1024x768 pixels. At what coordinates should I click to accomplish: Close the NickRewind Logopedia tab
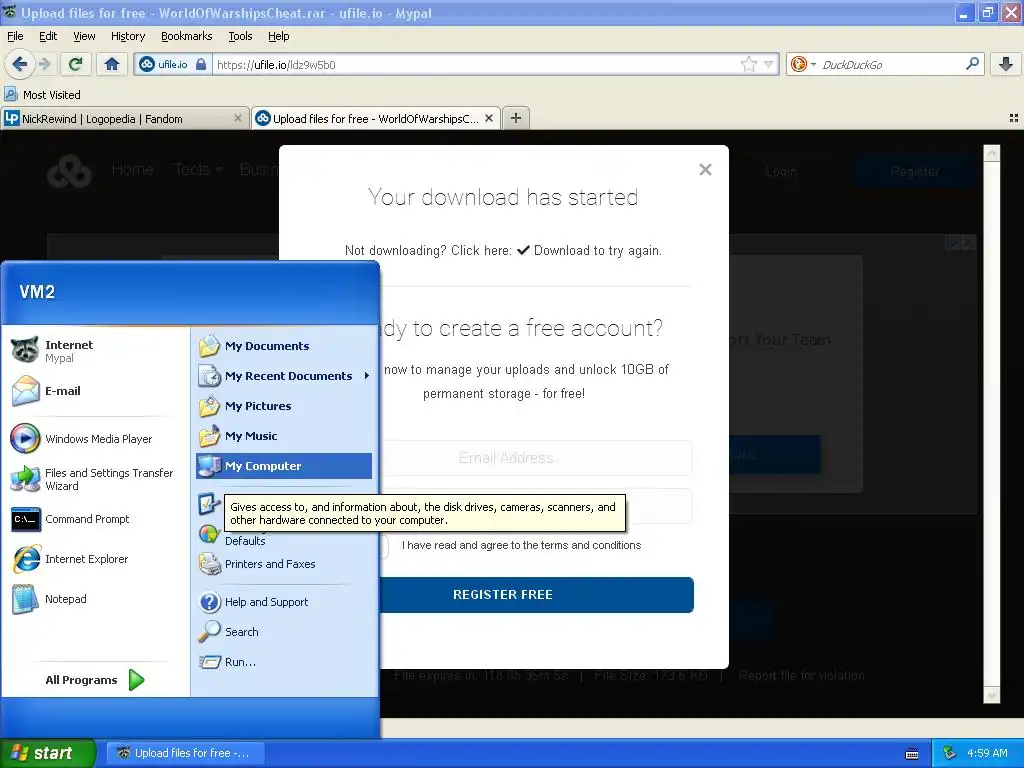[238, 118]
